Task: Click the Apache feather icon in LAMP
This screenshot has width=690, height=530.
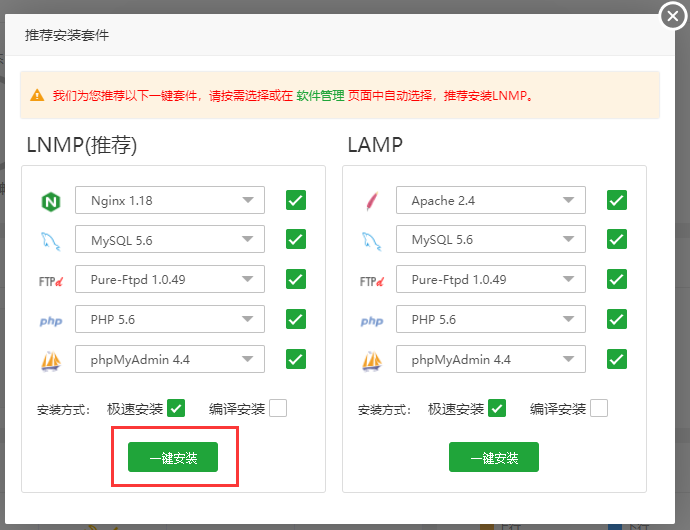Action: click(x=372, y=201)
